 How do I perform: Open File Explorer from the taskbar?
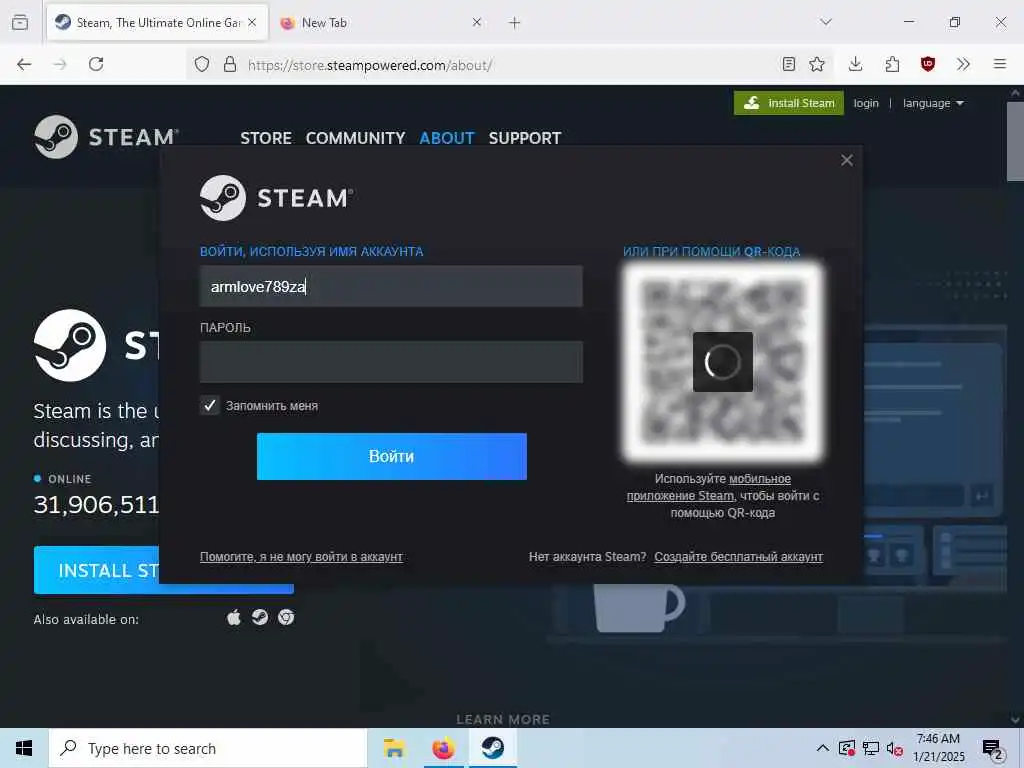[x=394, y=748]
